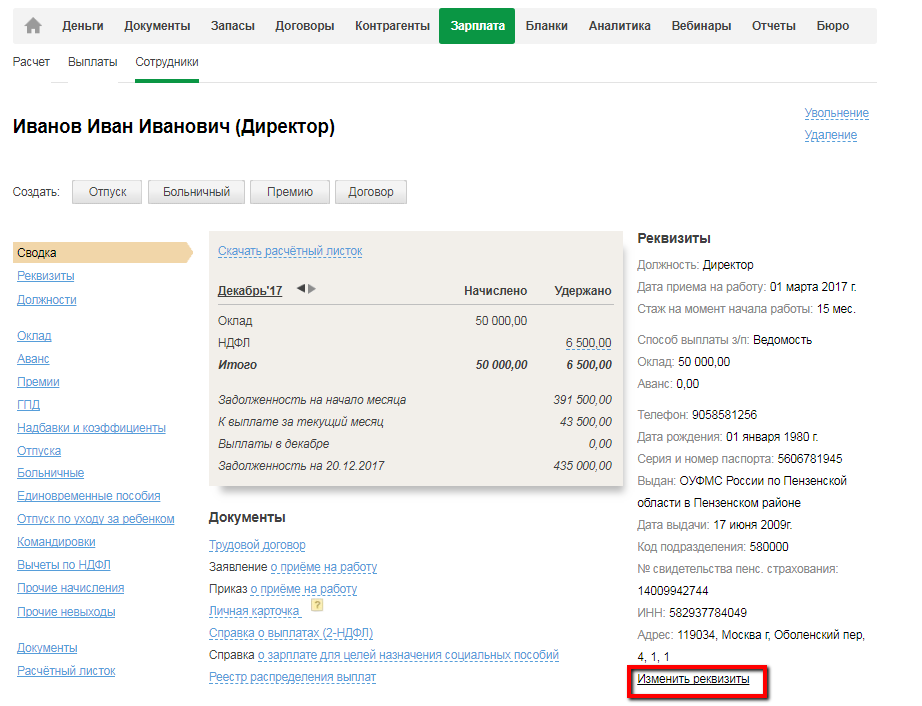Click the Увольнение link

[836, 113]
